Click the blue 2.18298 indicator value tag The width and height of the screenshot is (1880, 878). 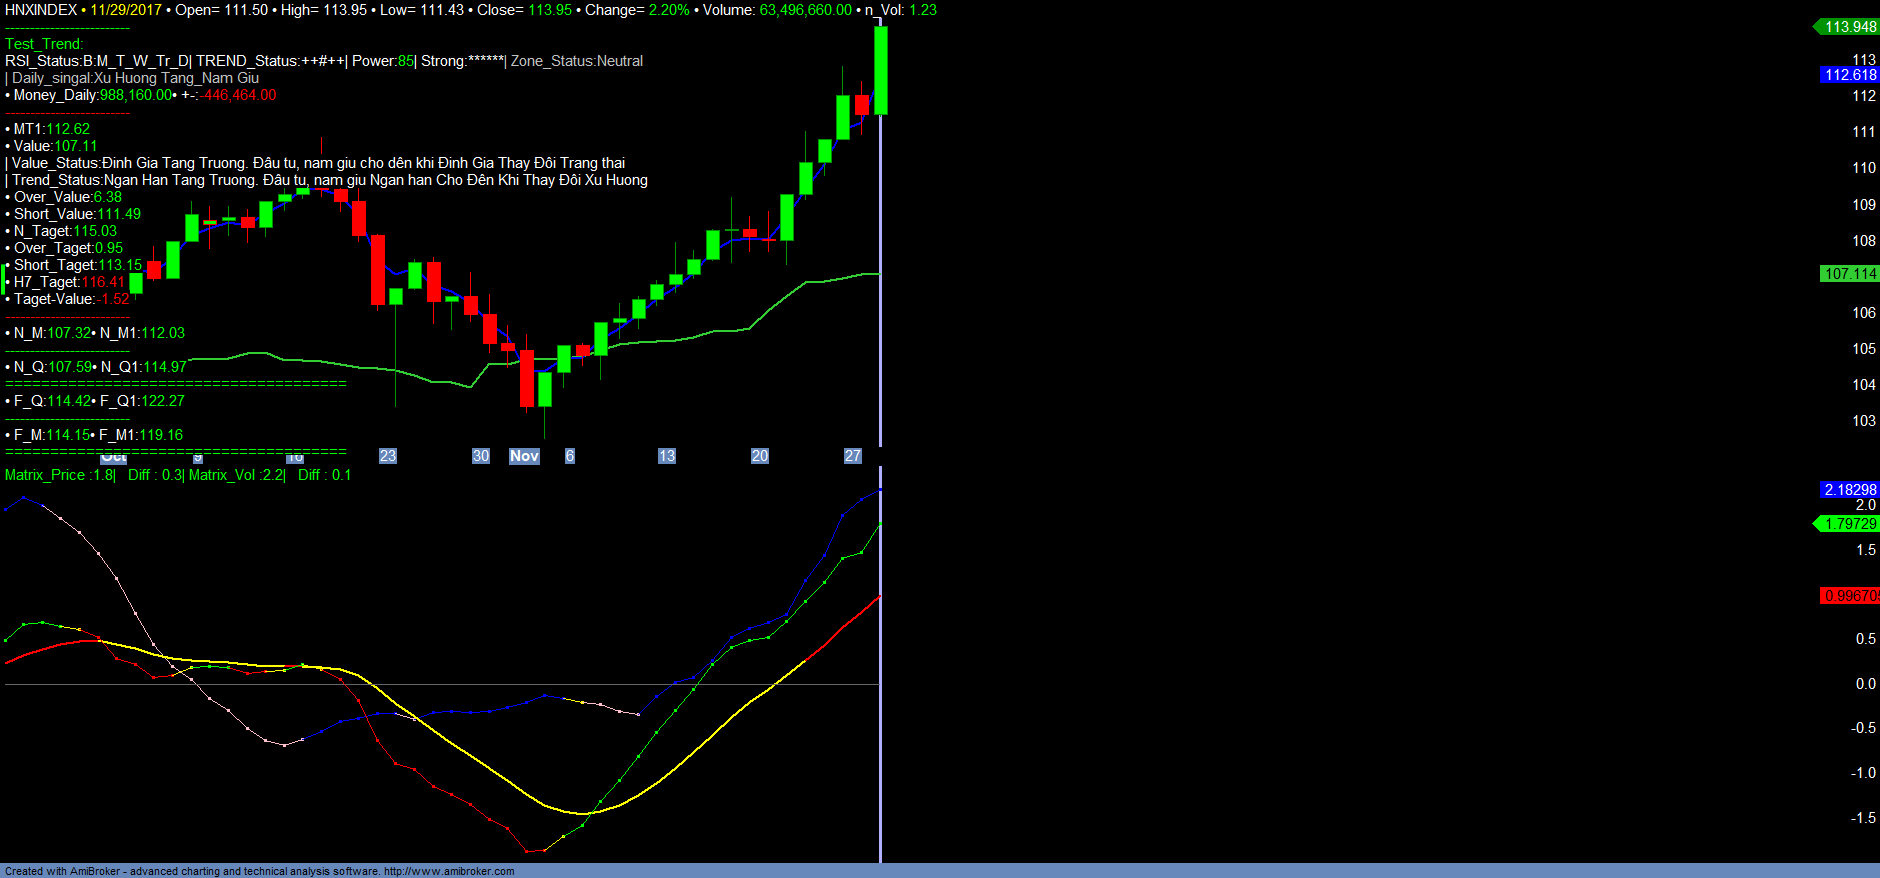[1850, 490]
